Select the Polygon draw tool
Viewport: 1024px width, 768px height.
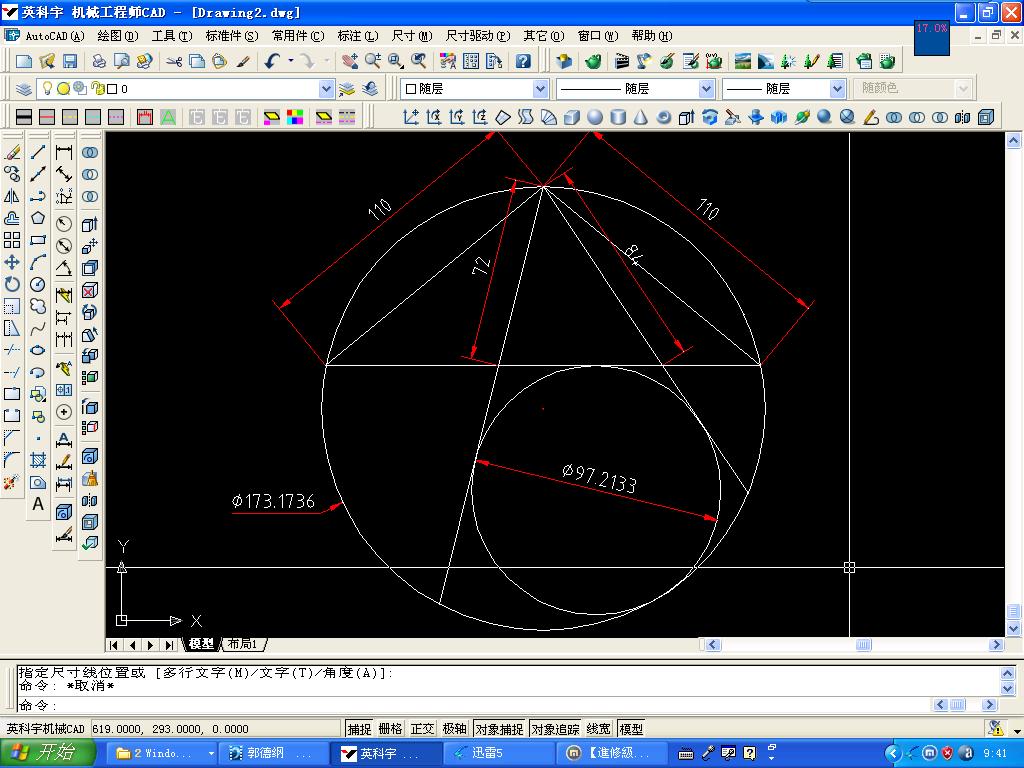tap(38, 218)
